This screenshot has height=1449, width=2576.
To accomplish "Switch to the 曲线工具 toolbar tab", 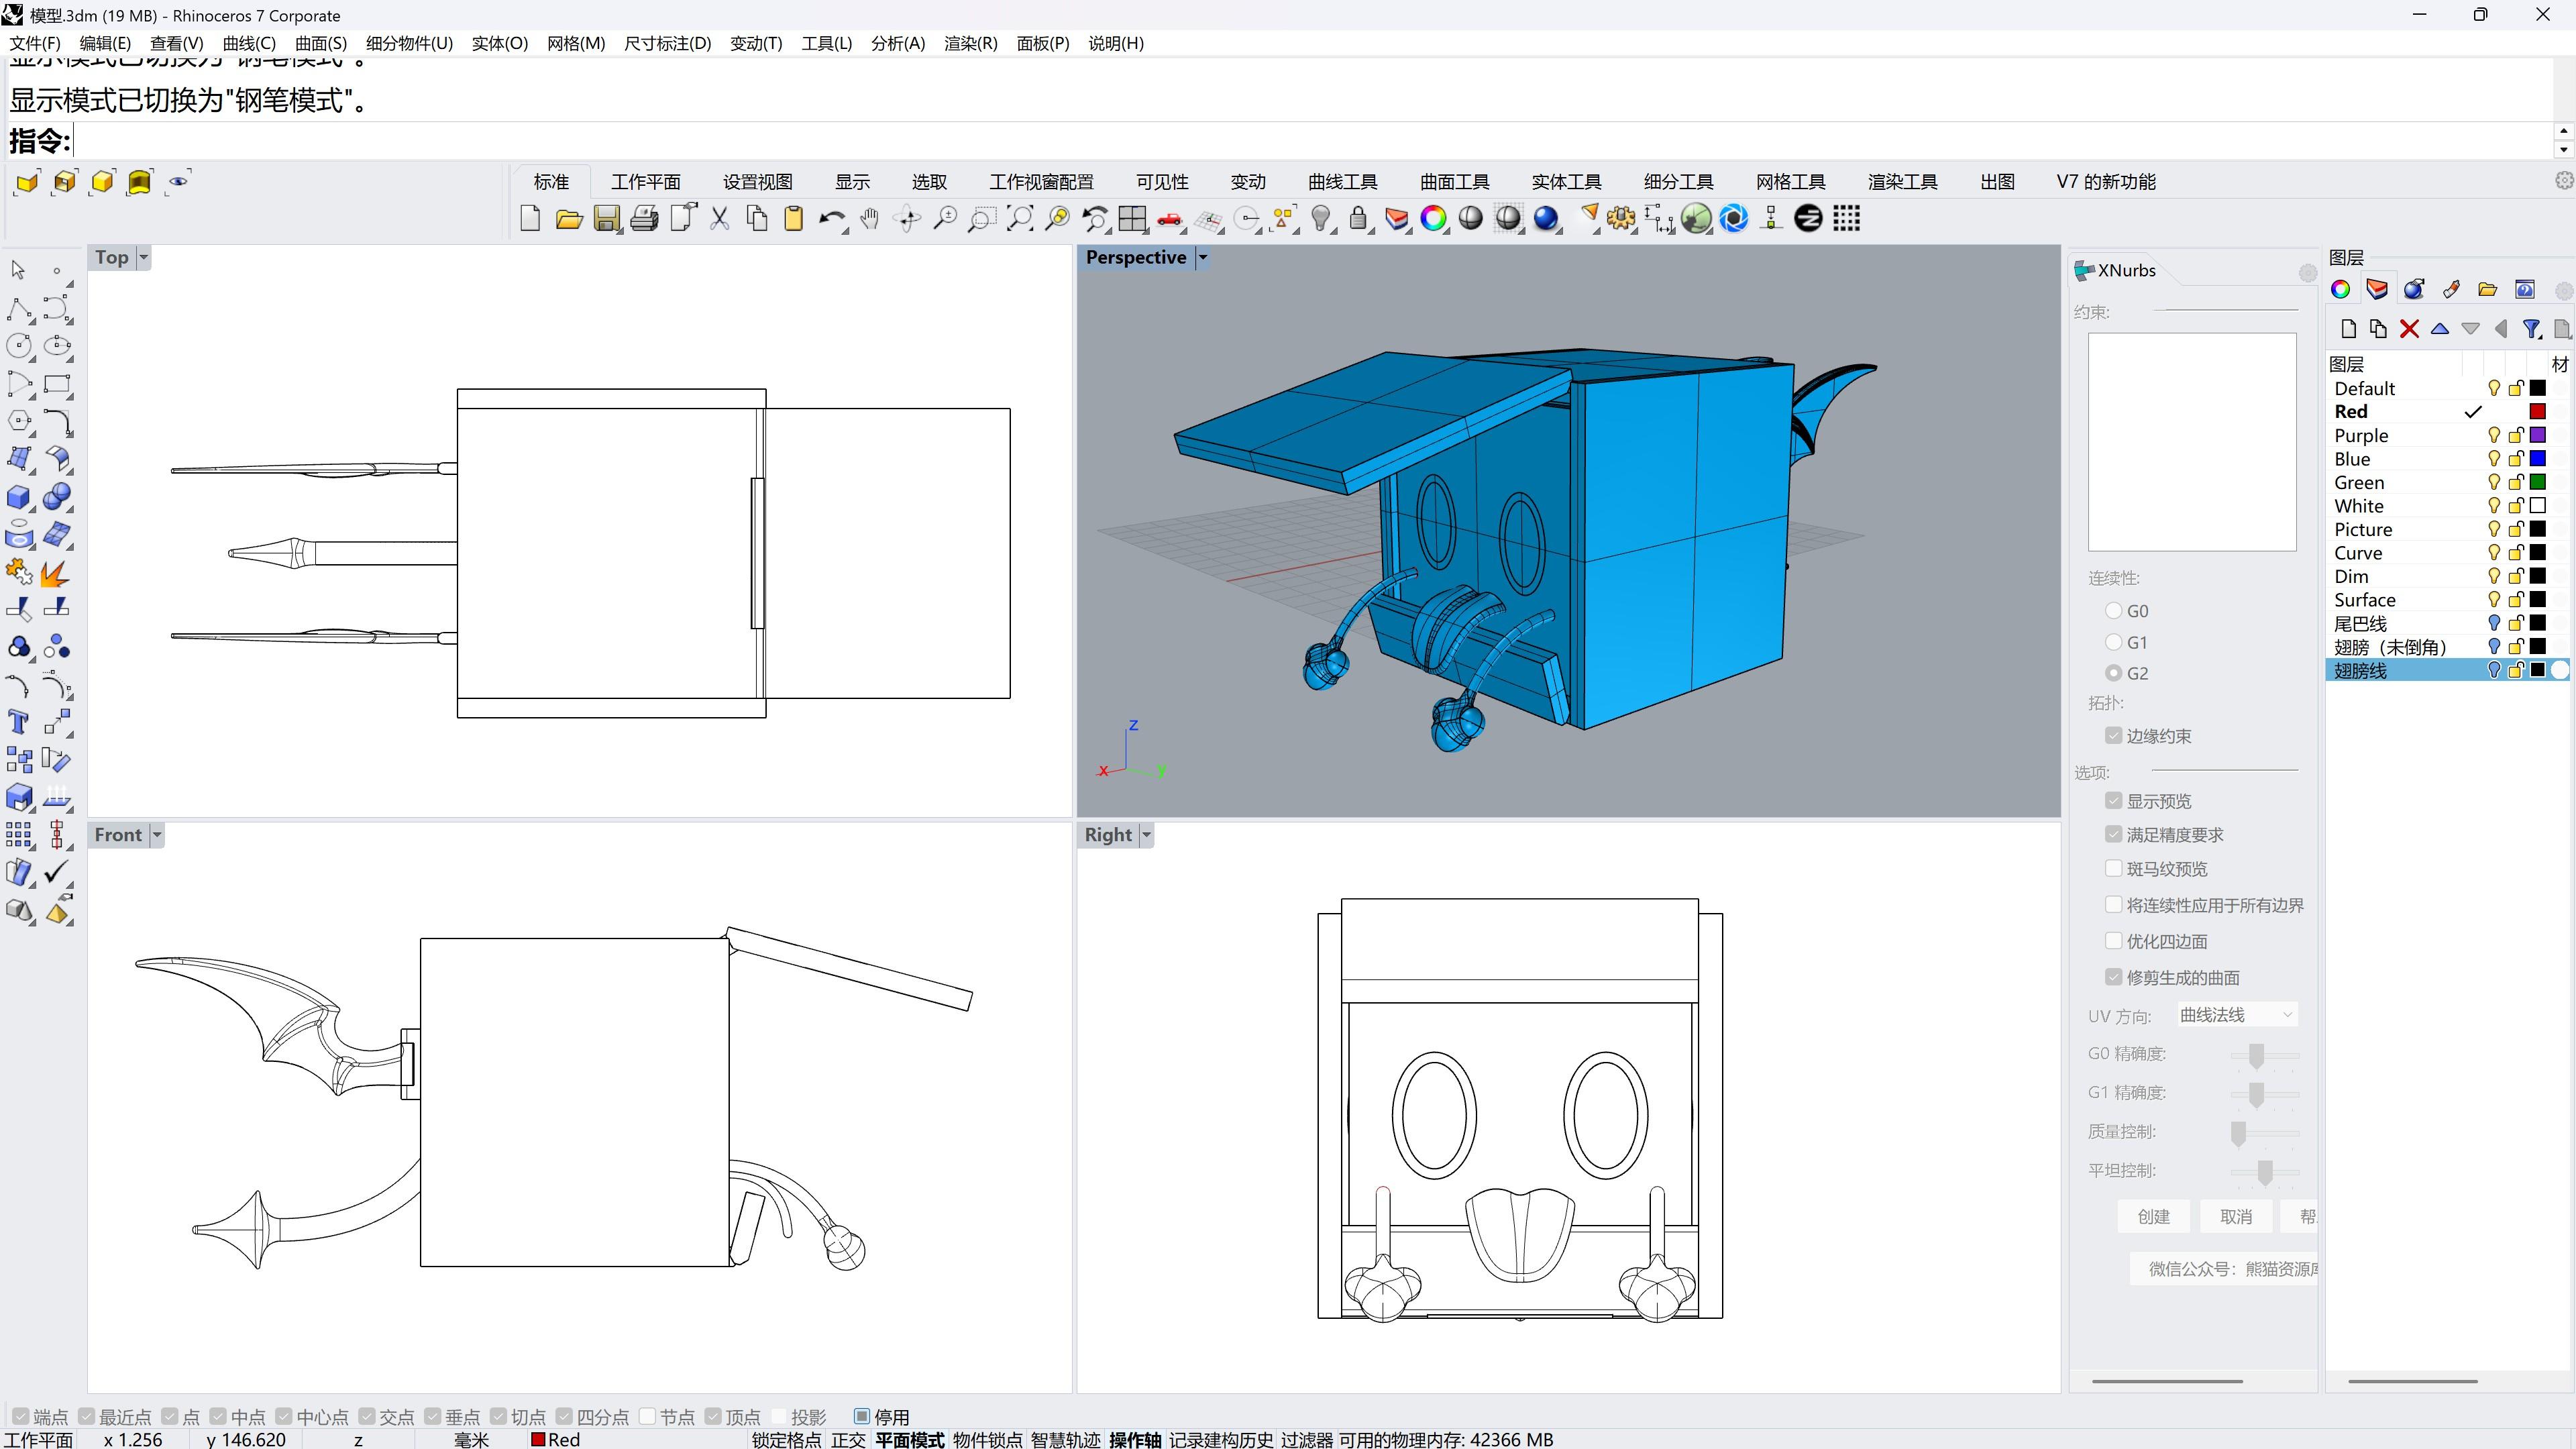I will (1342, 182).
